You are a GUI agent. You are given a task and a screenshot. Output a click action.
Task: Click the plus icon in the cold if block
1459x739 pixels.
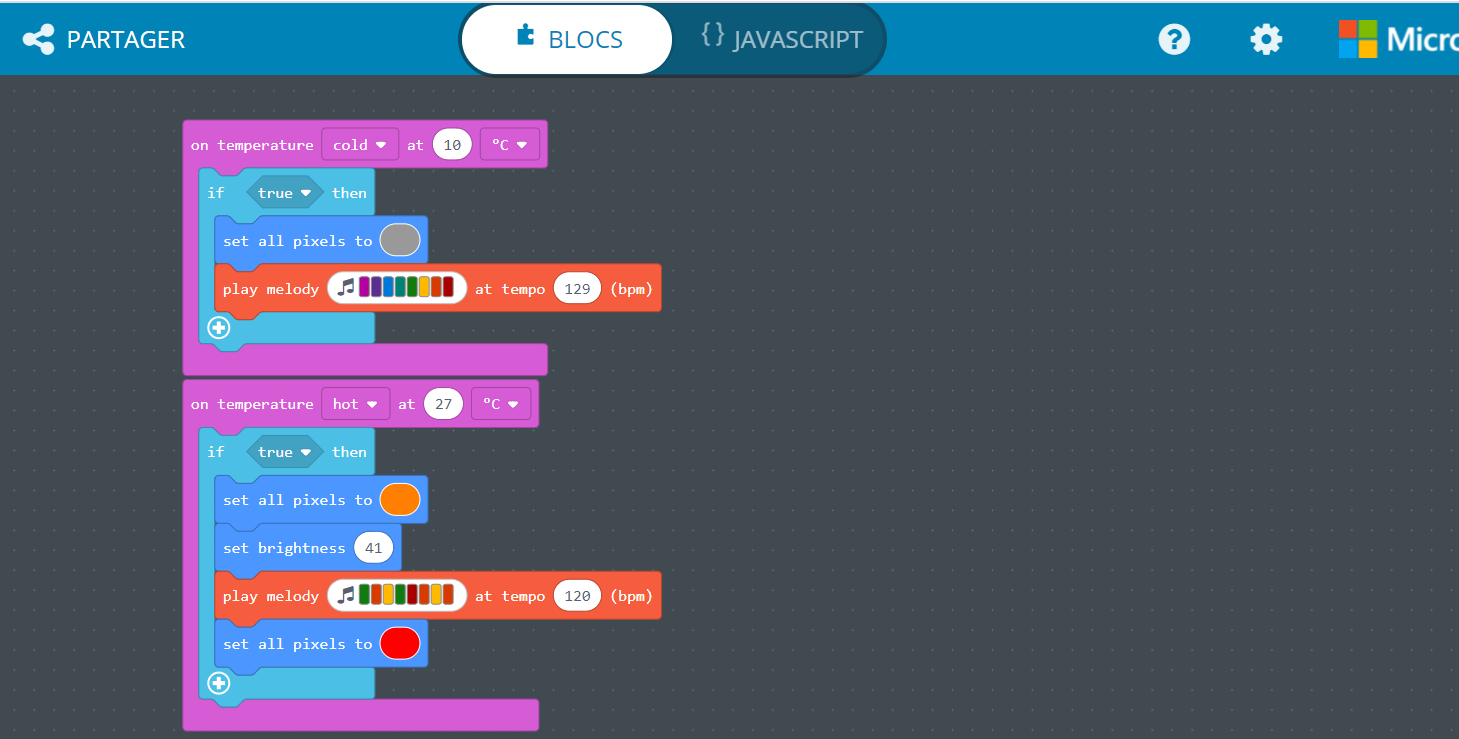219,327
